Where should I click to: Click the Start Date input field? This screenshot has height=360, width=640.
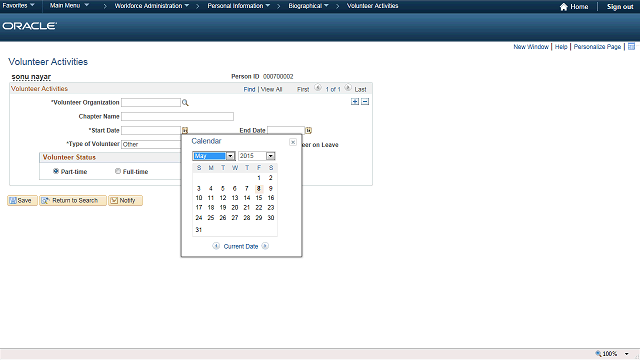151,130
